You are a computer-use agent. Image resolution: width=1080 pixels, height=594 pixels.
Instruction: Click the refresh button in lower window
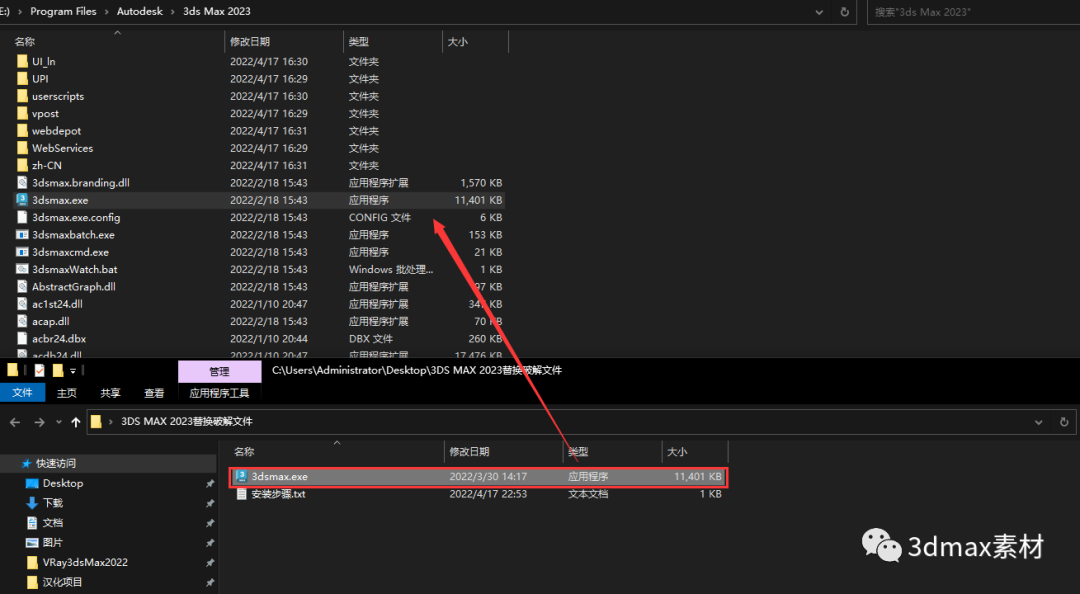[x=1064, y=422]
